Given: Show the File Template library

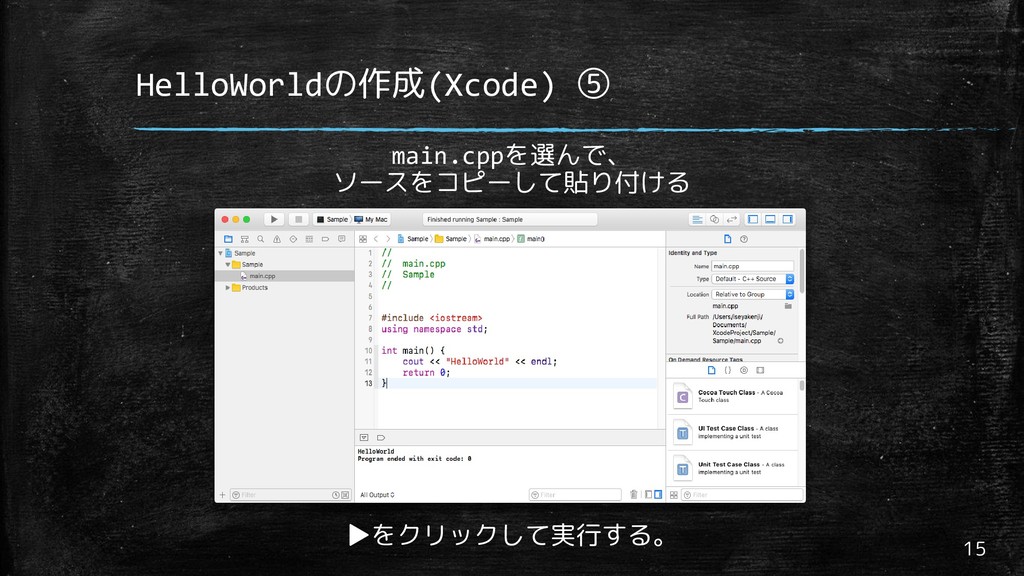Looking at the screenshot, I should pos(712,370).
